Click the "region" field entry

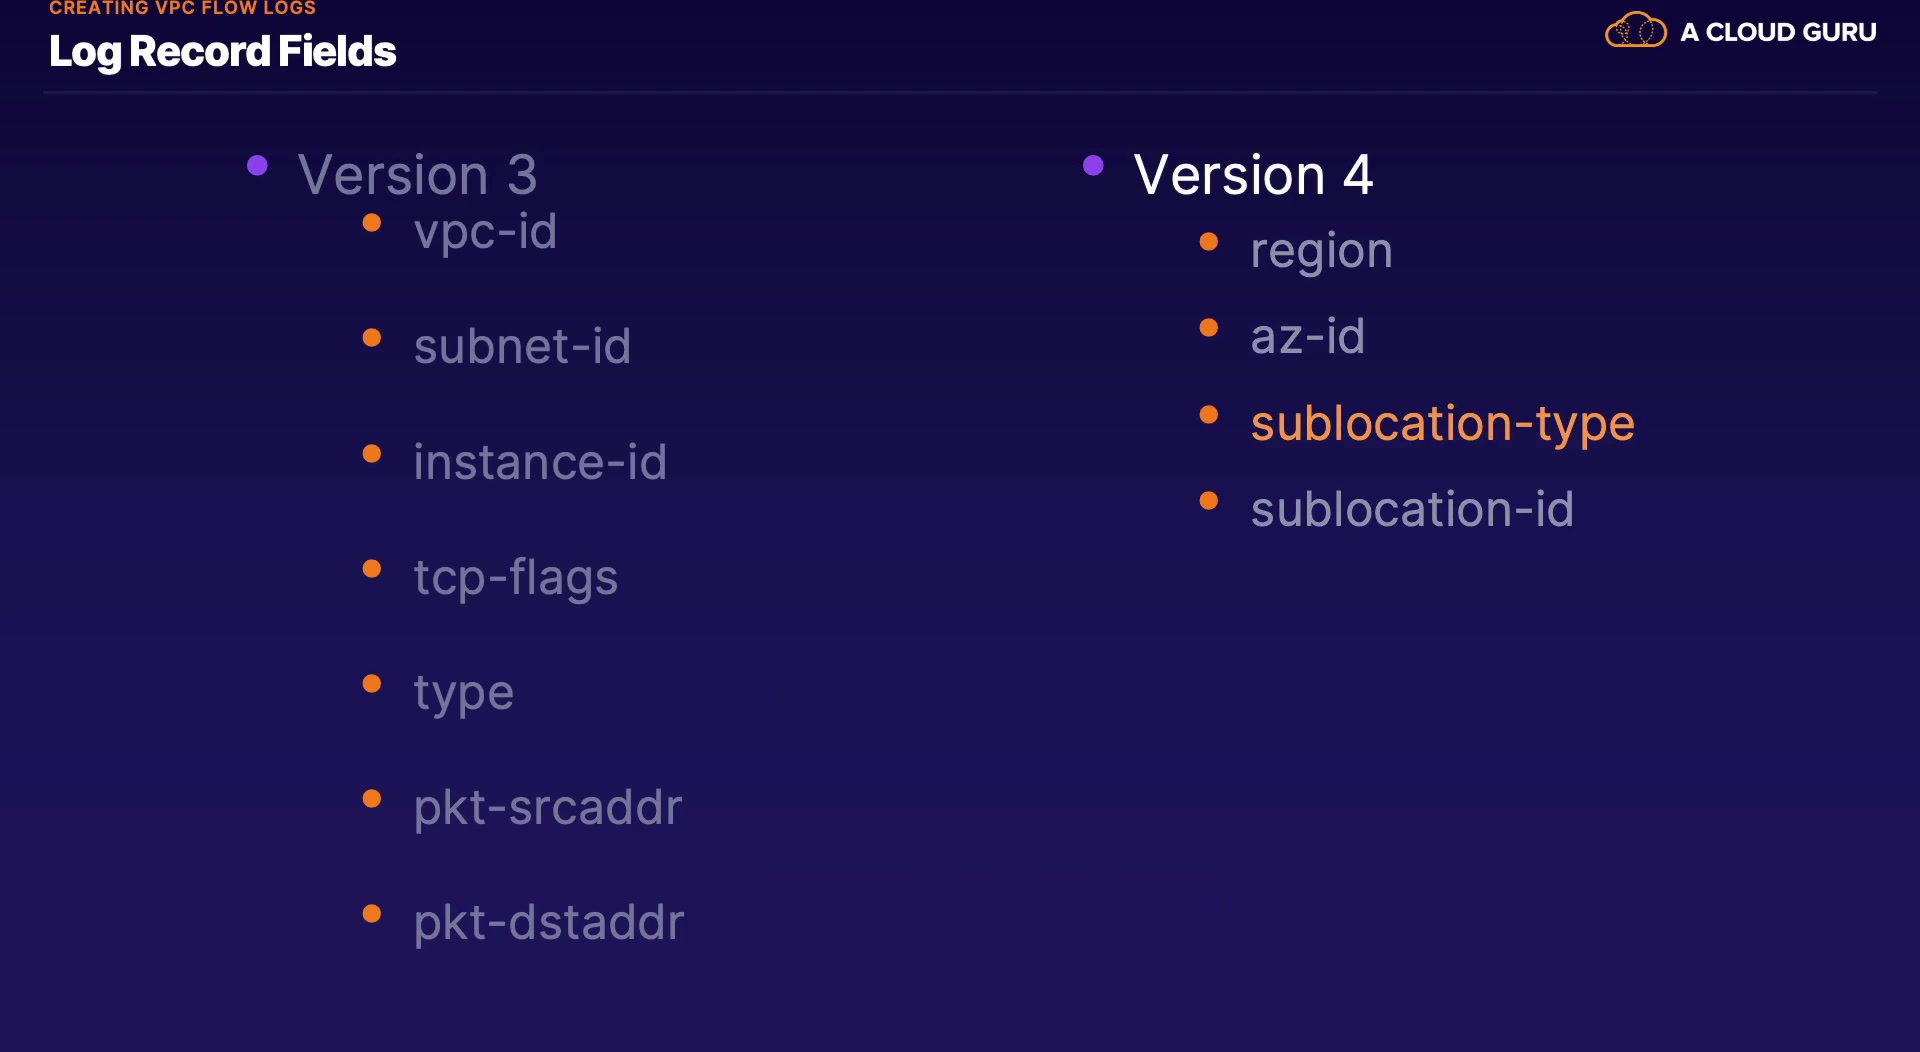pos(1321,251)
